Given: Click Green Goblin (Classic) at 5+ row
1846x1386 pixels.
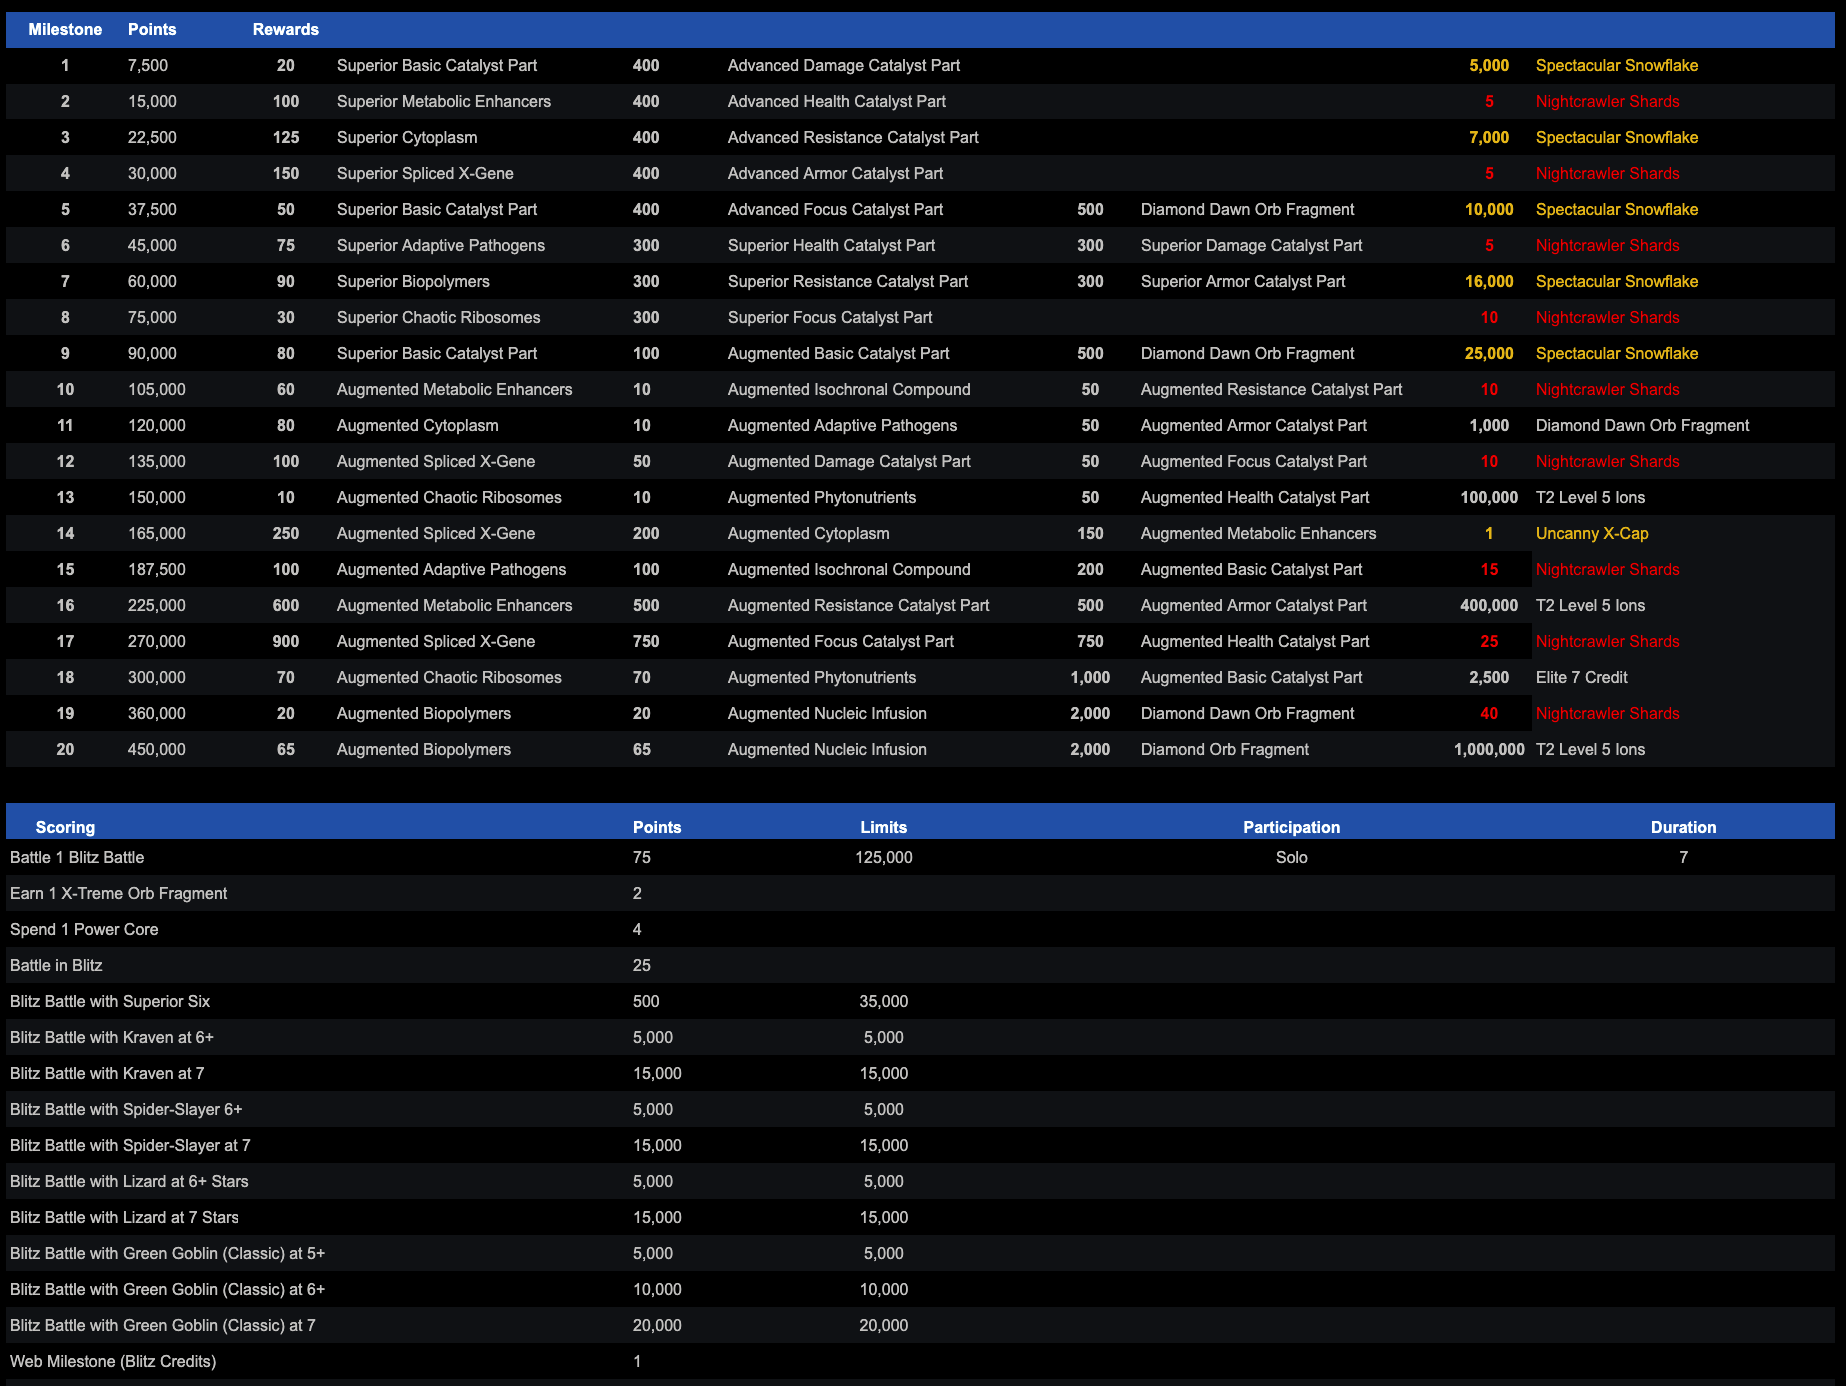Looking at the screenshot, I should tap(920, 1253).
